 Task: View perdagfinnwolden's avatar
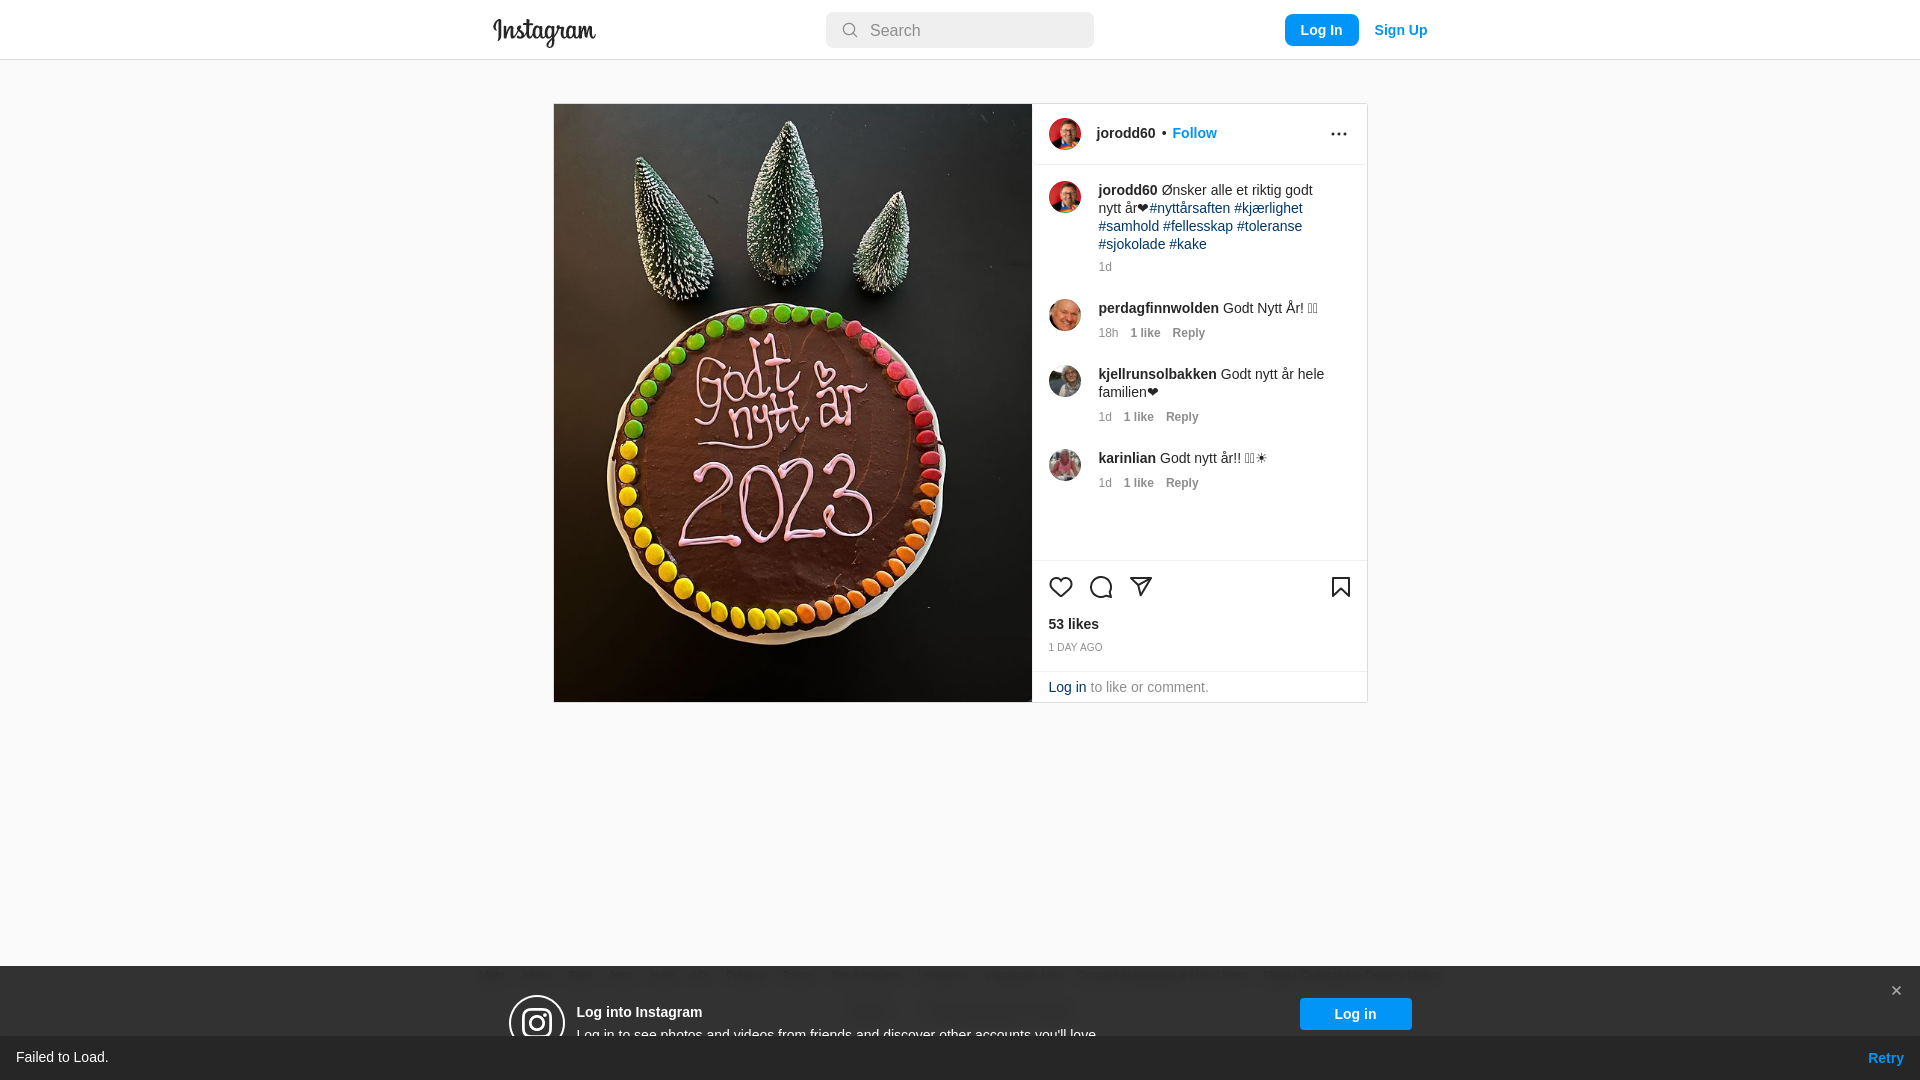(1064, 315)
